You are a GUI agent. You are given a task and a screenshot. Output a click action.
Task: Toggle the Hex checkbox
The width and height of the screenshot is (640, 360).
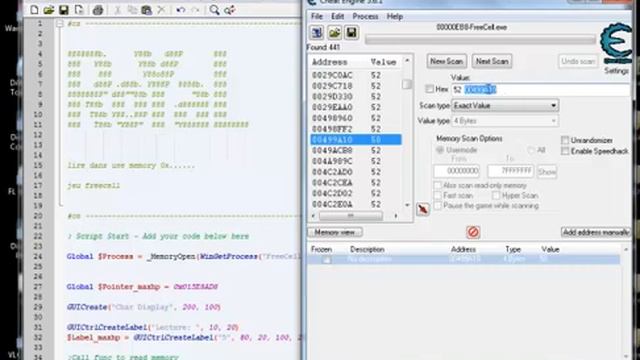[x=429, y=89]
